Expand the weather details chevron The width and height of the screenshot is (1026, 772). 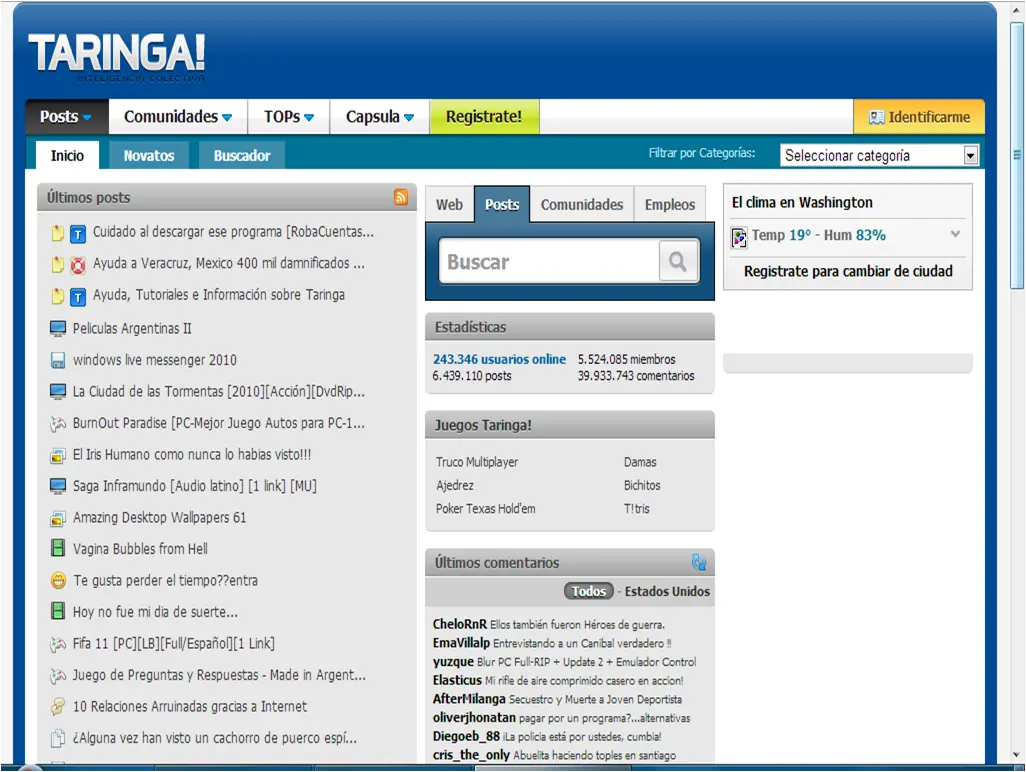pos(955,234)
